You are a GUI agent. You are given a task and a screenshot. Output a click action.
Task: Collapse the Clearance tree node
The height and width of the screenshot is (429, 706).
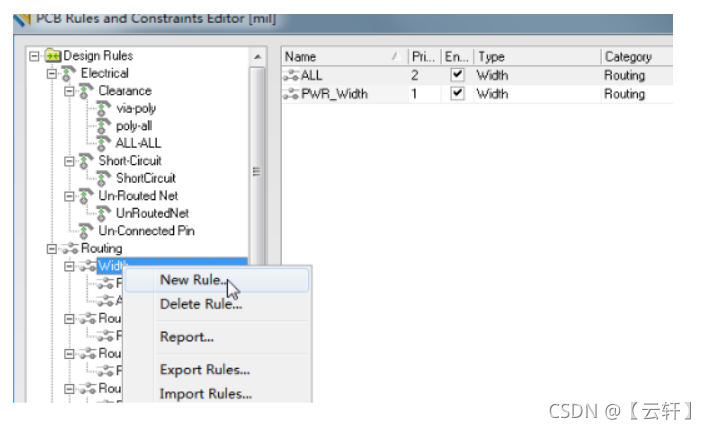pyautogui.click(x=69, y=91)
